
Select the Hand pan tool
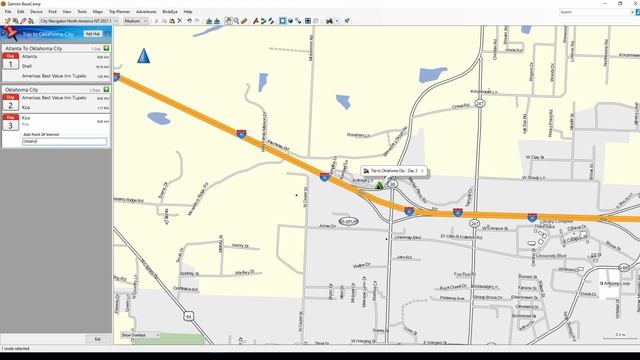228,21
